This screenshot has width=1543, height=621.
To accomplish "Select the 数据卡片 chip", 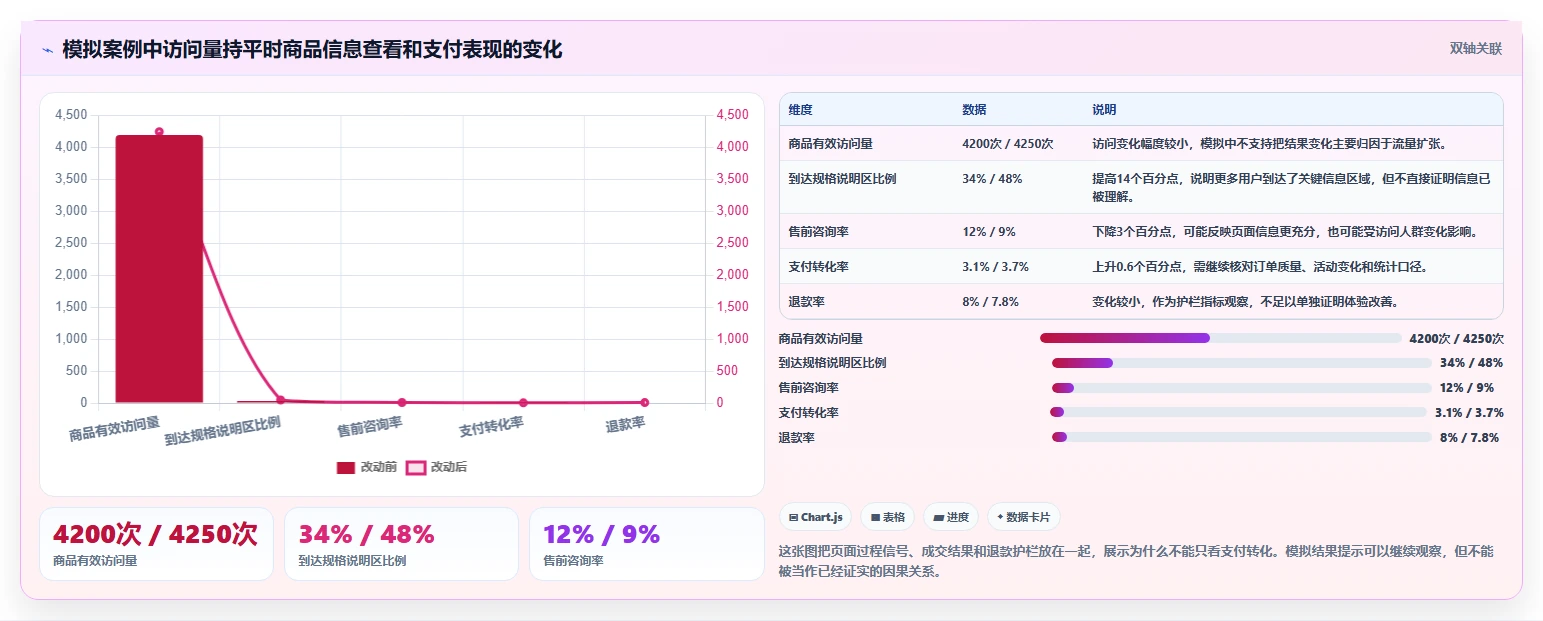I will [1024, 517].
